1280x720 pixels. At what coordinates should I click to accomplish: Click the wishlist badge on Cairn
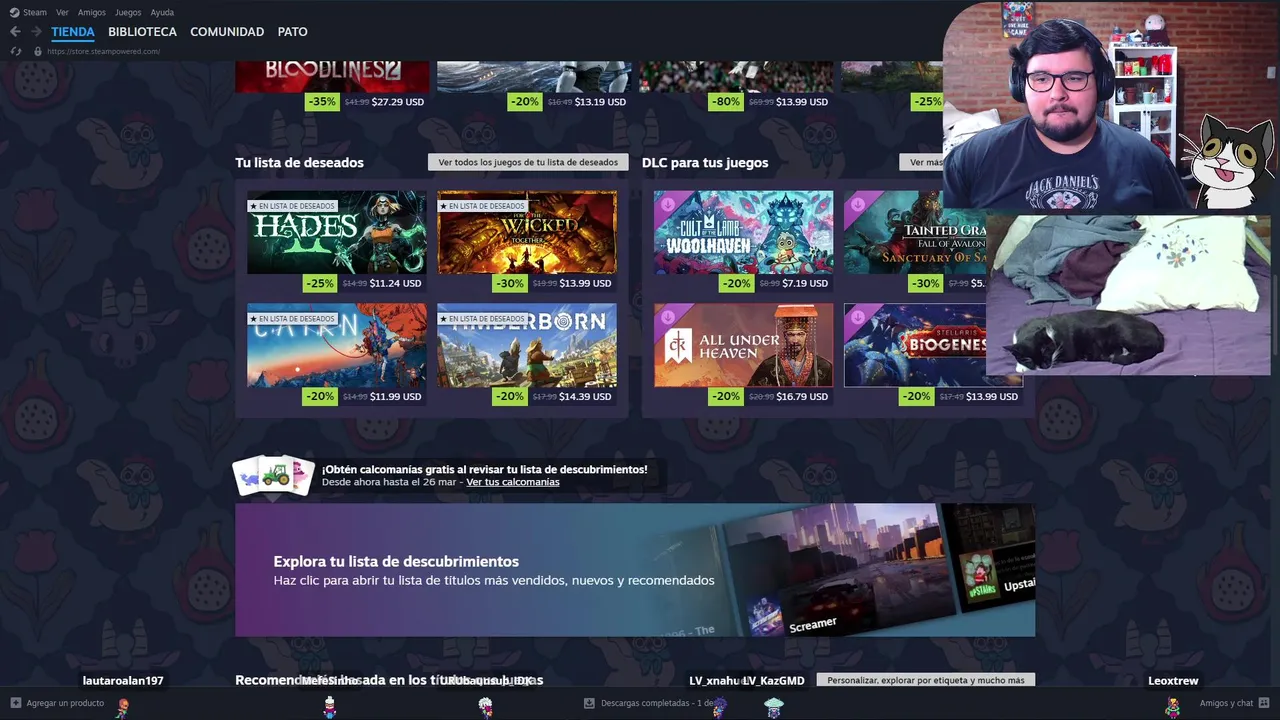292,319
